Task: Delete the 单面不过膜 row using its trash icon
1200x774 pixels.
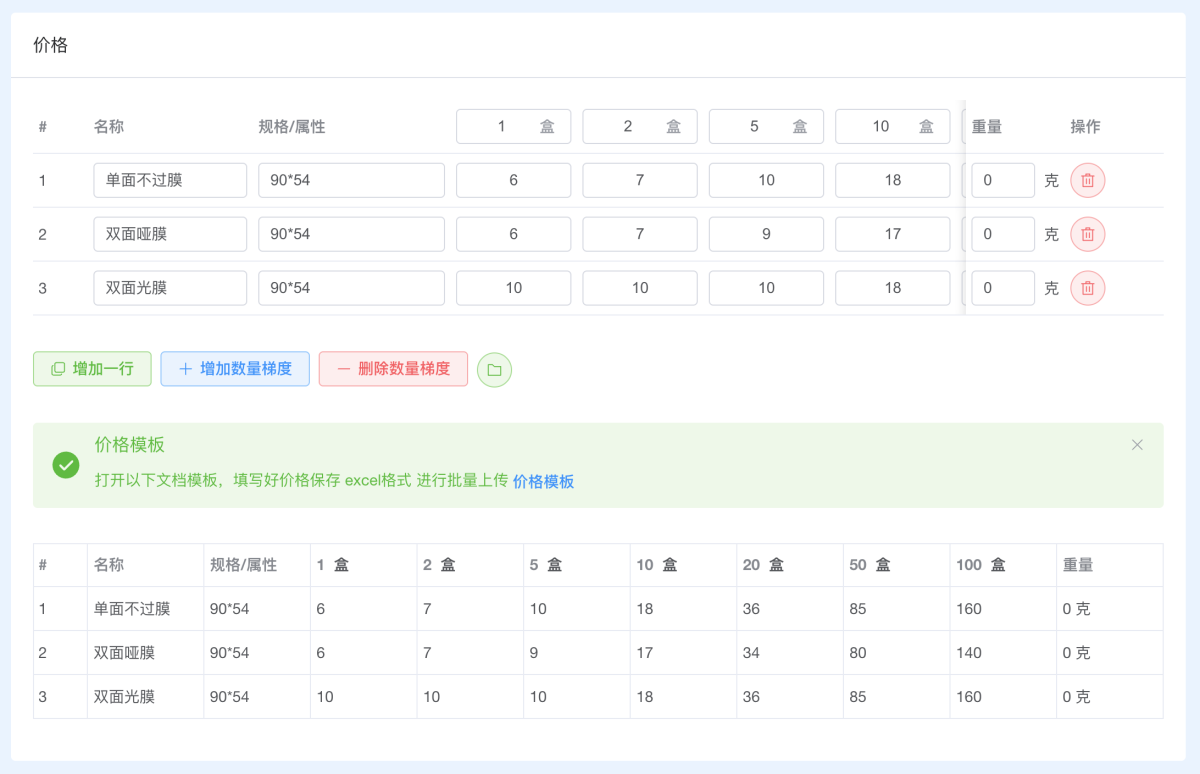Action: tap(1087, 180)
